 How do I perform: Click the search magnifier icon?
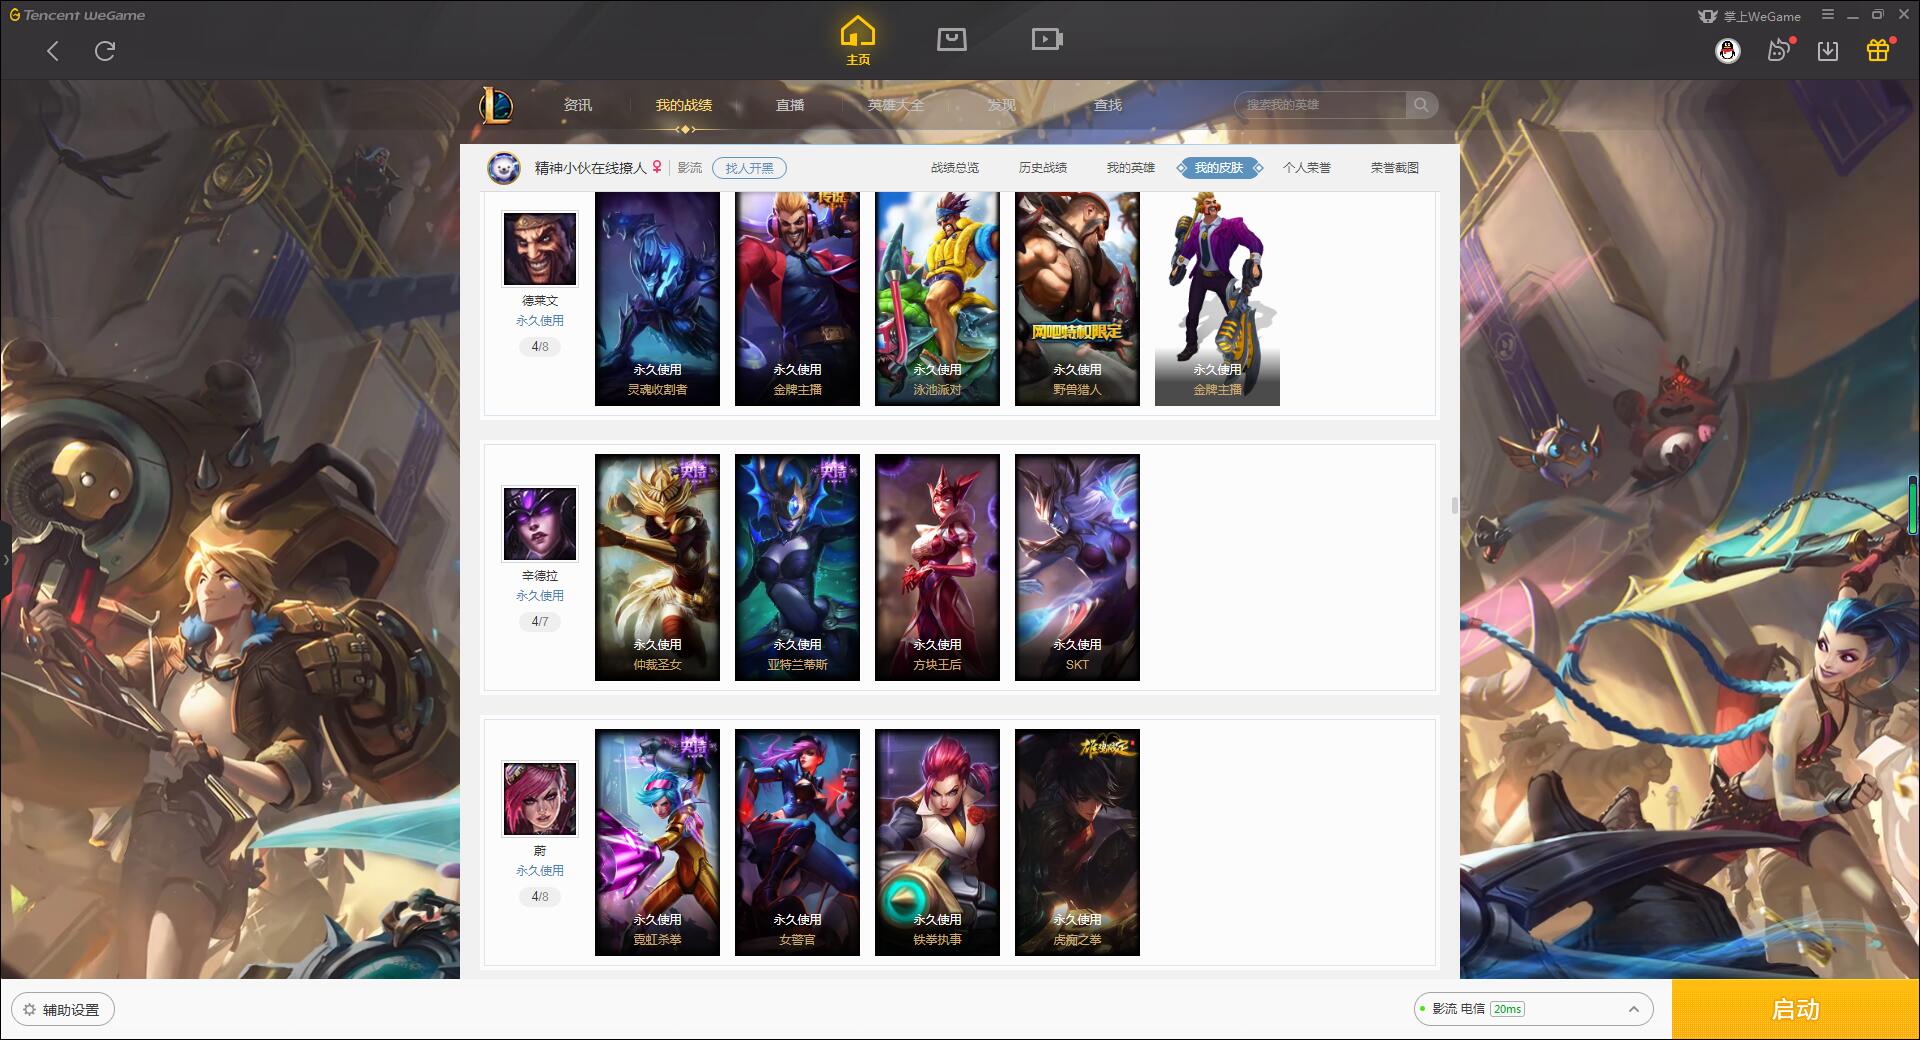point(1421,105)
